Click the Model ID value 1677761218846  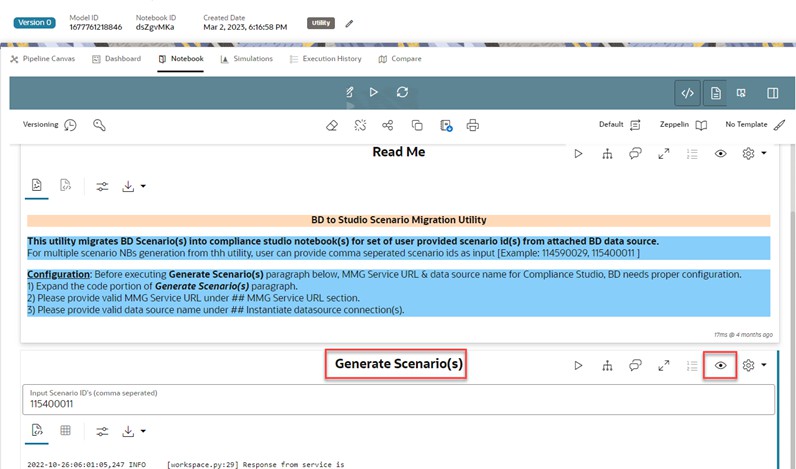(95, 27)
